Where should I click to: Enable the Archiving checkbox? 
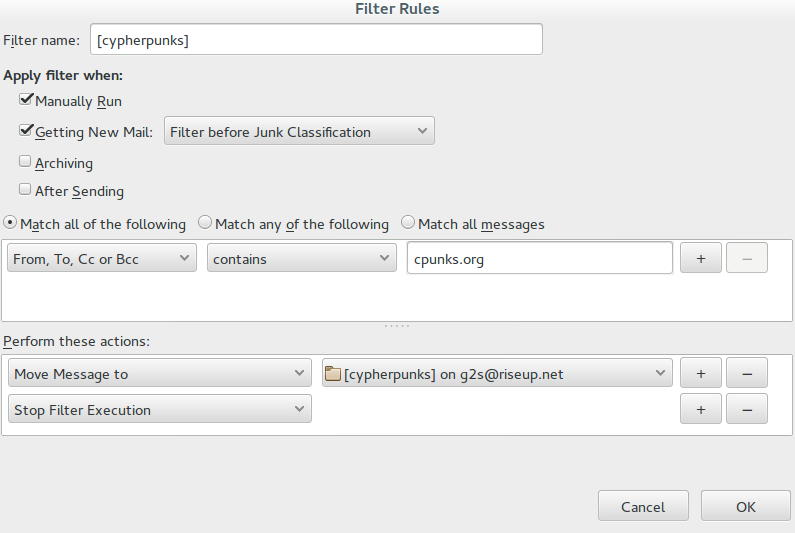click(x=26, y=162)
